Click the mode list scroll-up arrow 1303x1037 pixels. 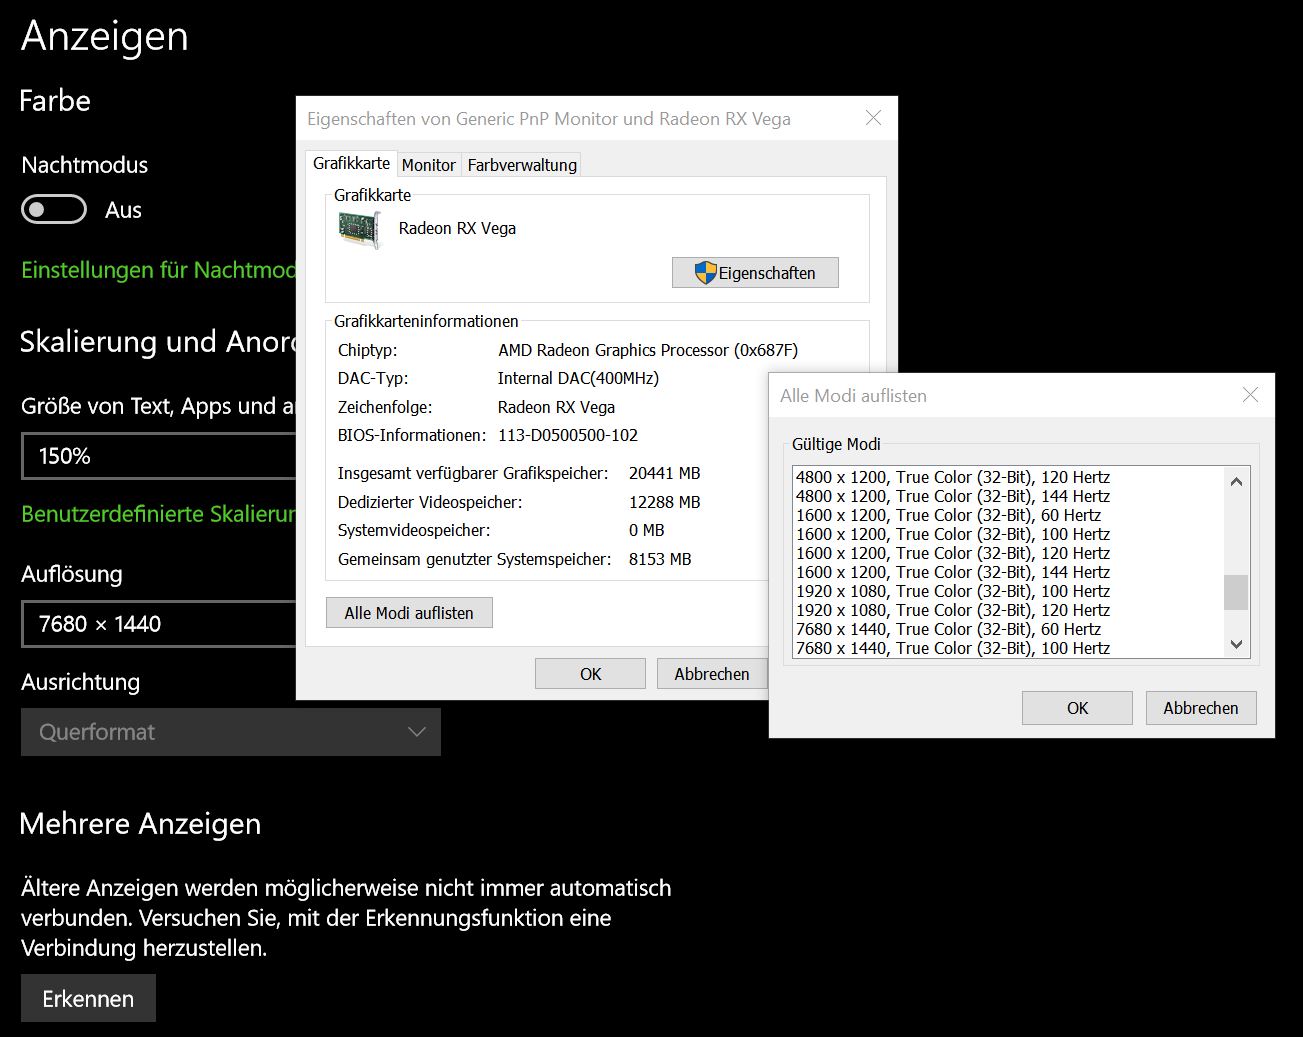tap(1236, 481)
